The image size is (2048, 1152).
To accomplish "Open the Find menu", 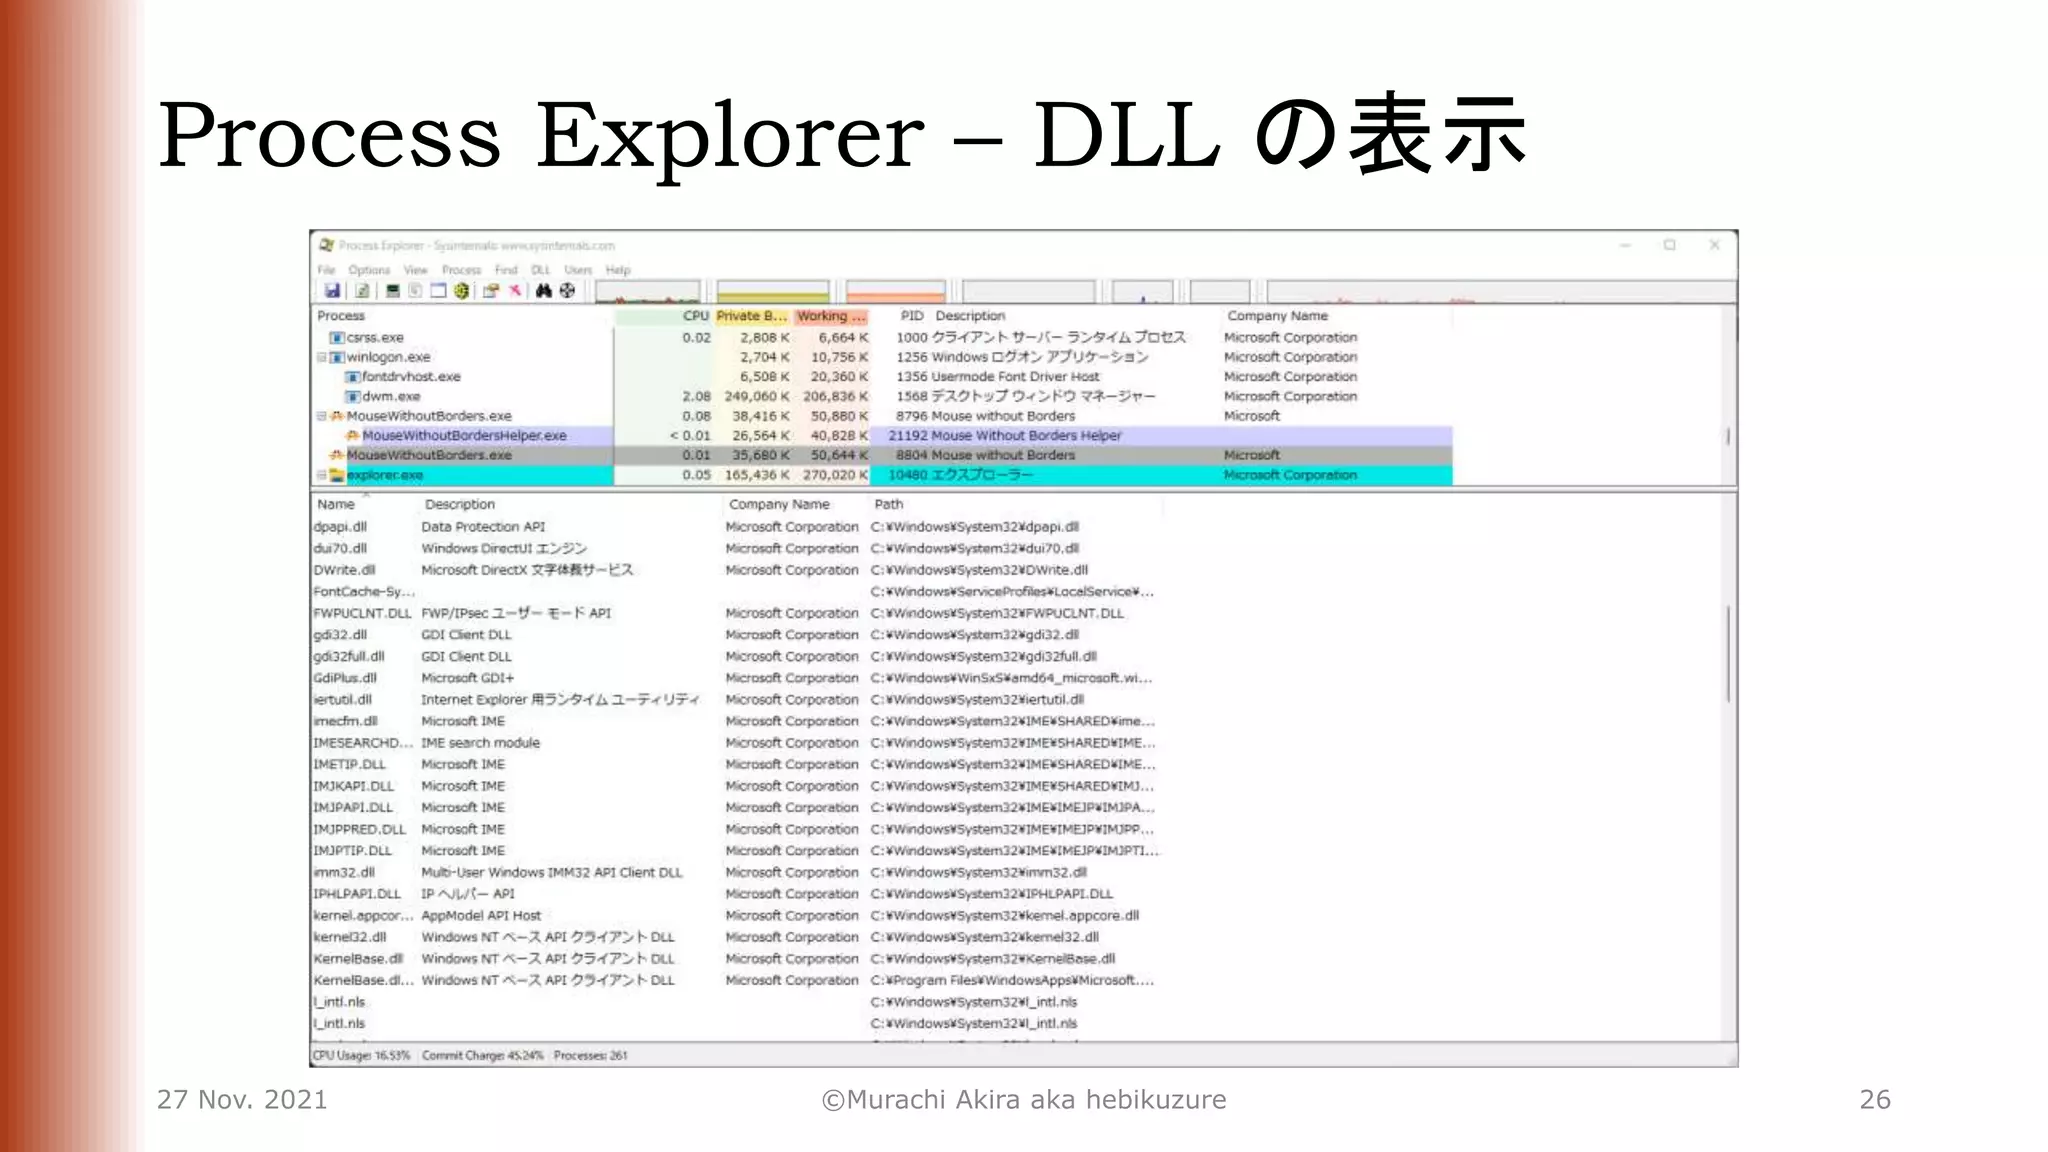I will click(x=506, y=270).
